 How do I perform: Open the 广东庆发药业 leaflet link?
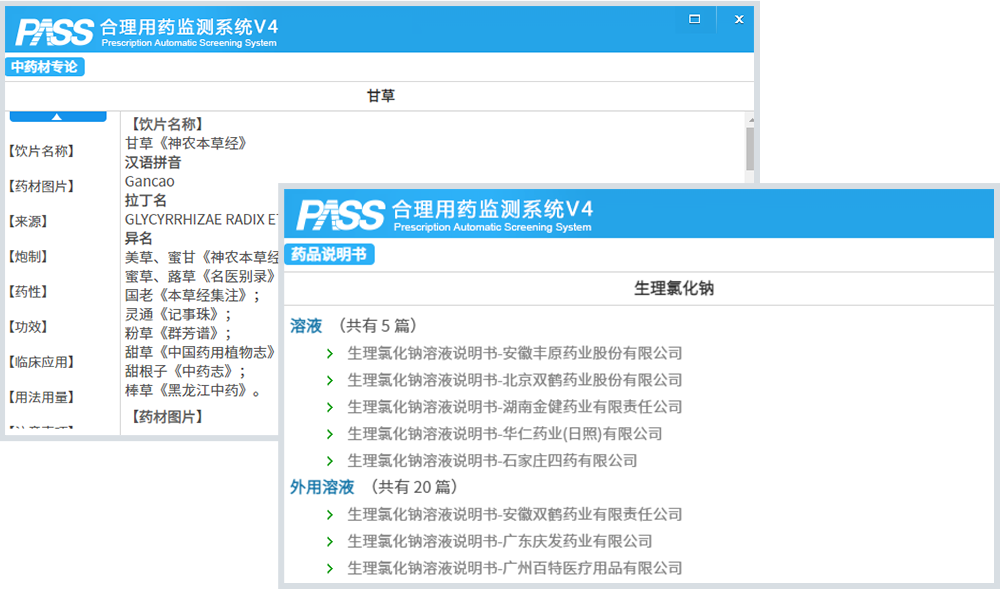pyautogui.click(x=499, y=541)
